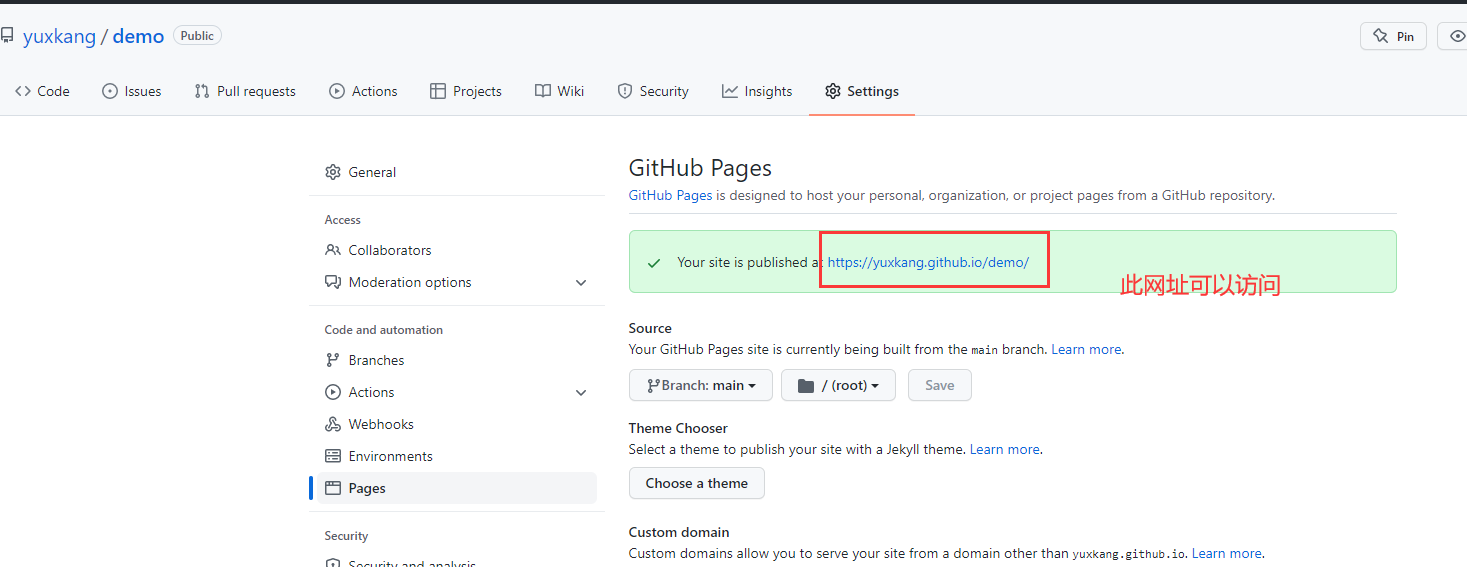View the Insights tab
This screenshot has width=1467, height=567.
tap(757, 91)
